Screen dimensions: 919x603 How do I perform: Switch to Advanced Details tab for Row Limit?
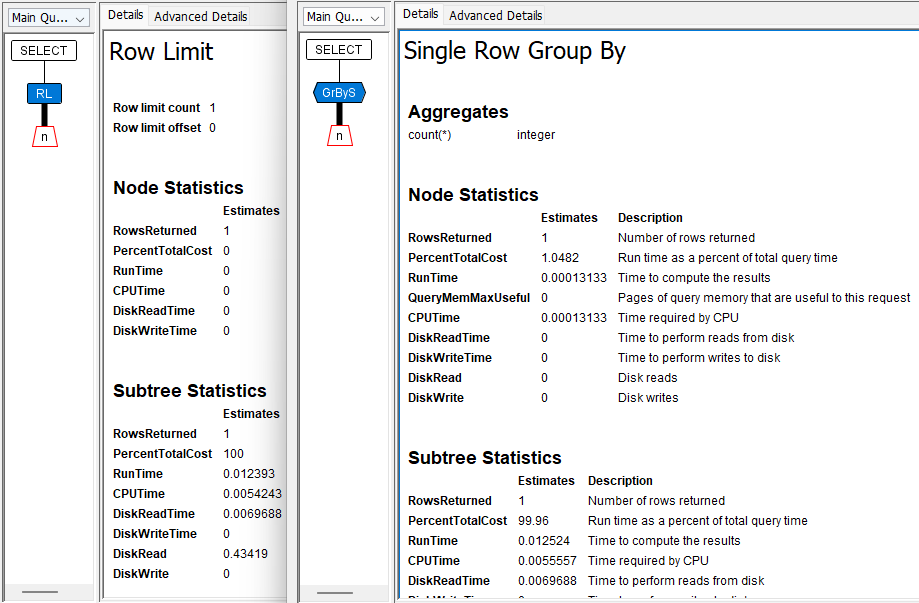click(x=200, y=16)
